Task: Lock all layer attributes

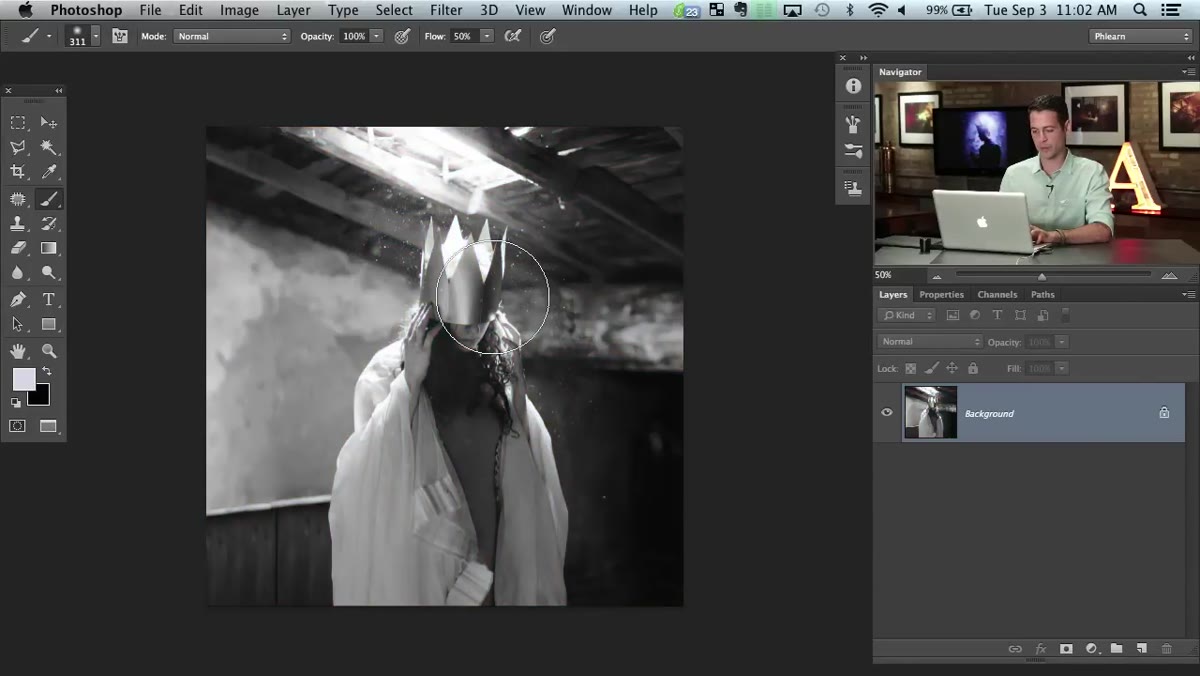Action: (x=973, y=368)
